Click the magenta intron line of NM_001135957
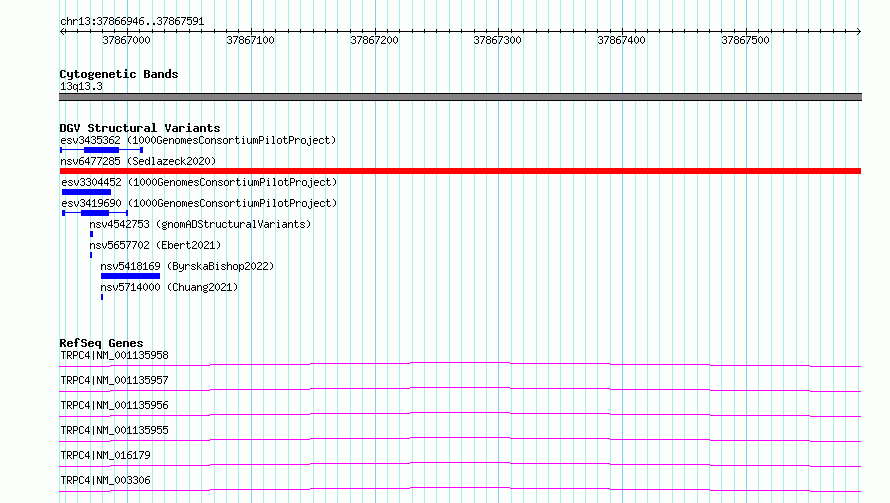Screen dimensions: 890x503 click(460, 388)
